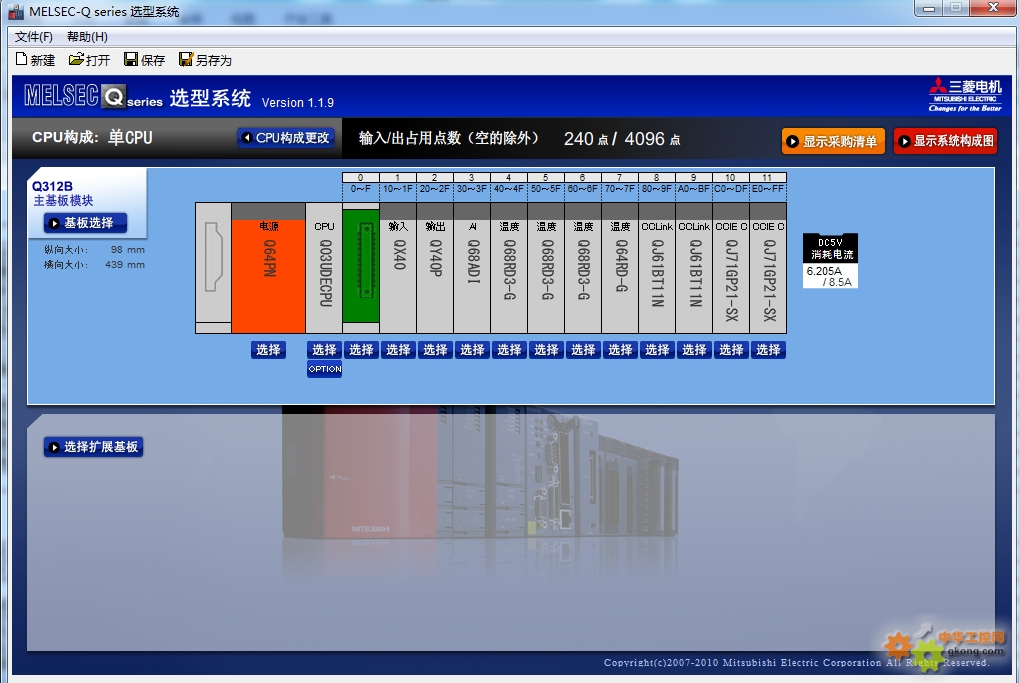This screenshot has width=1019, height=683.
Task: Click the 新建 (New) toolbar icon
Action: coord(35,60)
